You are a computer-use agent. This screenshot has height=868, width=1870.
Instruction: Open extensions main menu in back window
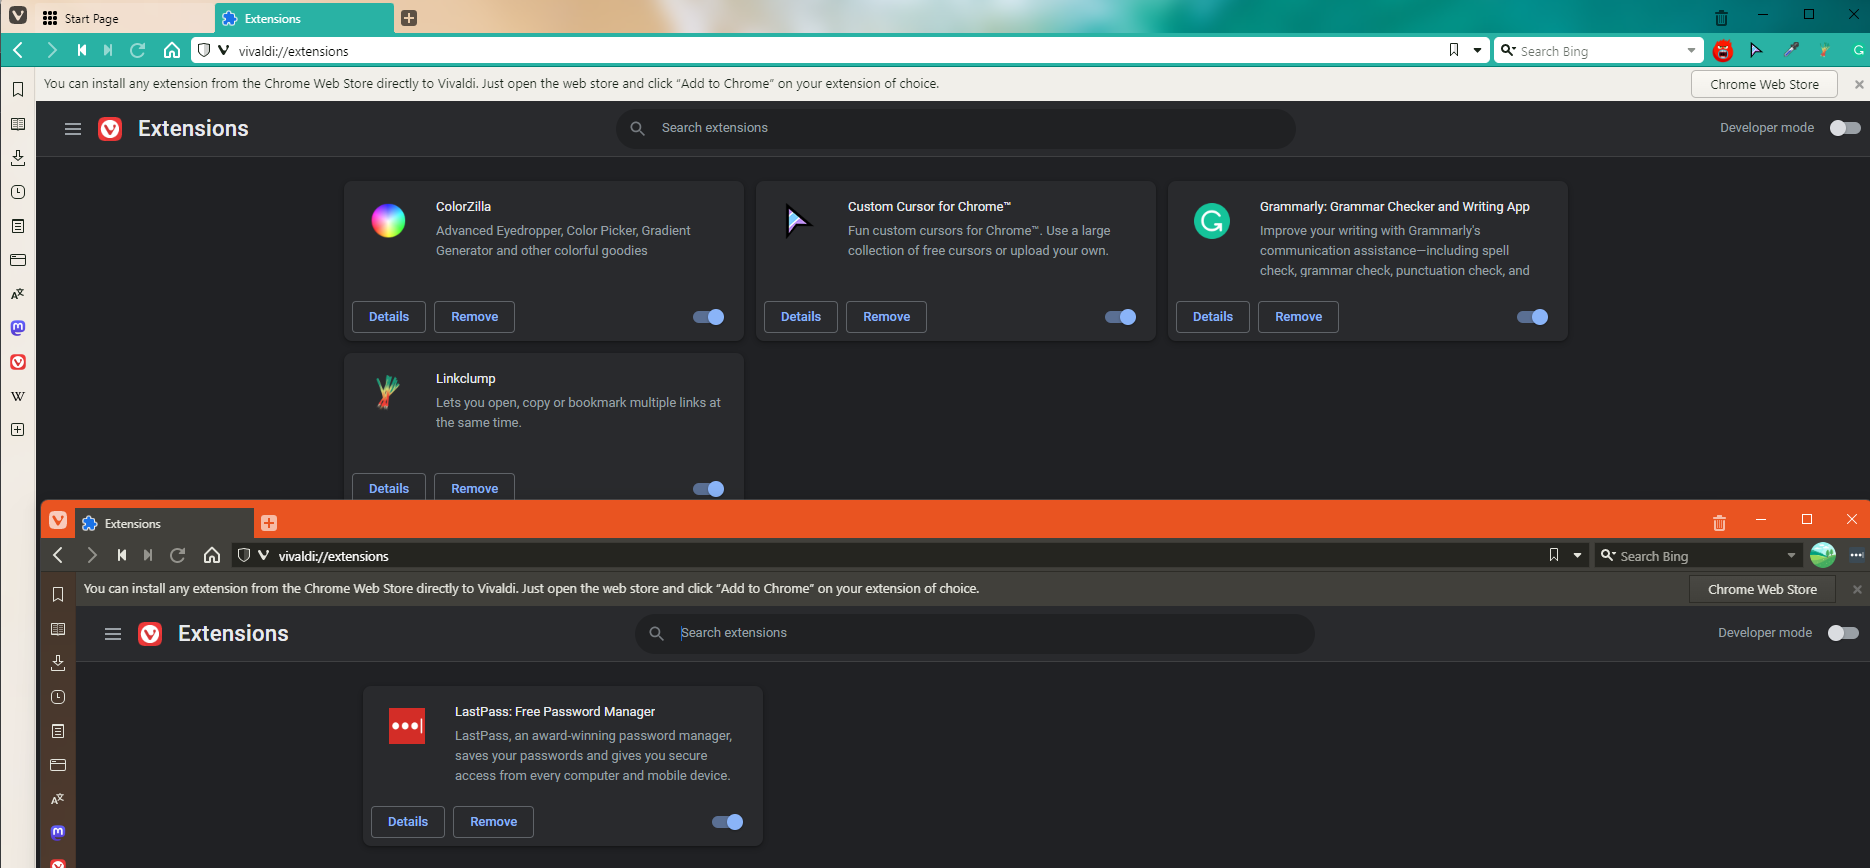tap(73, 129)
